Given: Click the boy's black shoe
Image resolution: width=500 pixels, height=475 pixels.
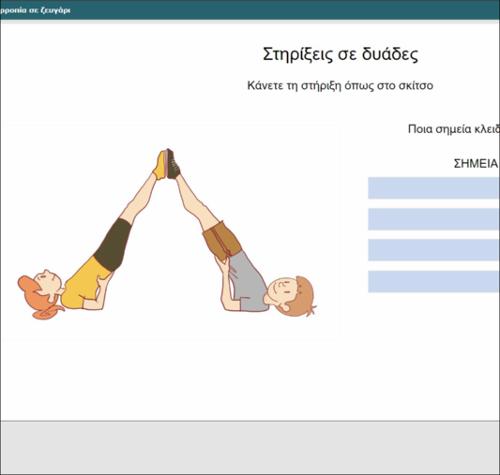Looking at the screenshot, I should click(173, 164).
